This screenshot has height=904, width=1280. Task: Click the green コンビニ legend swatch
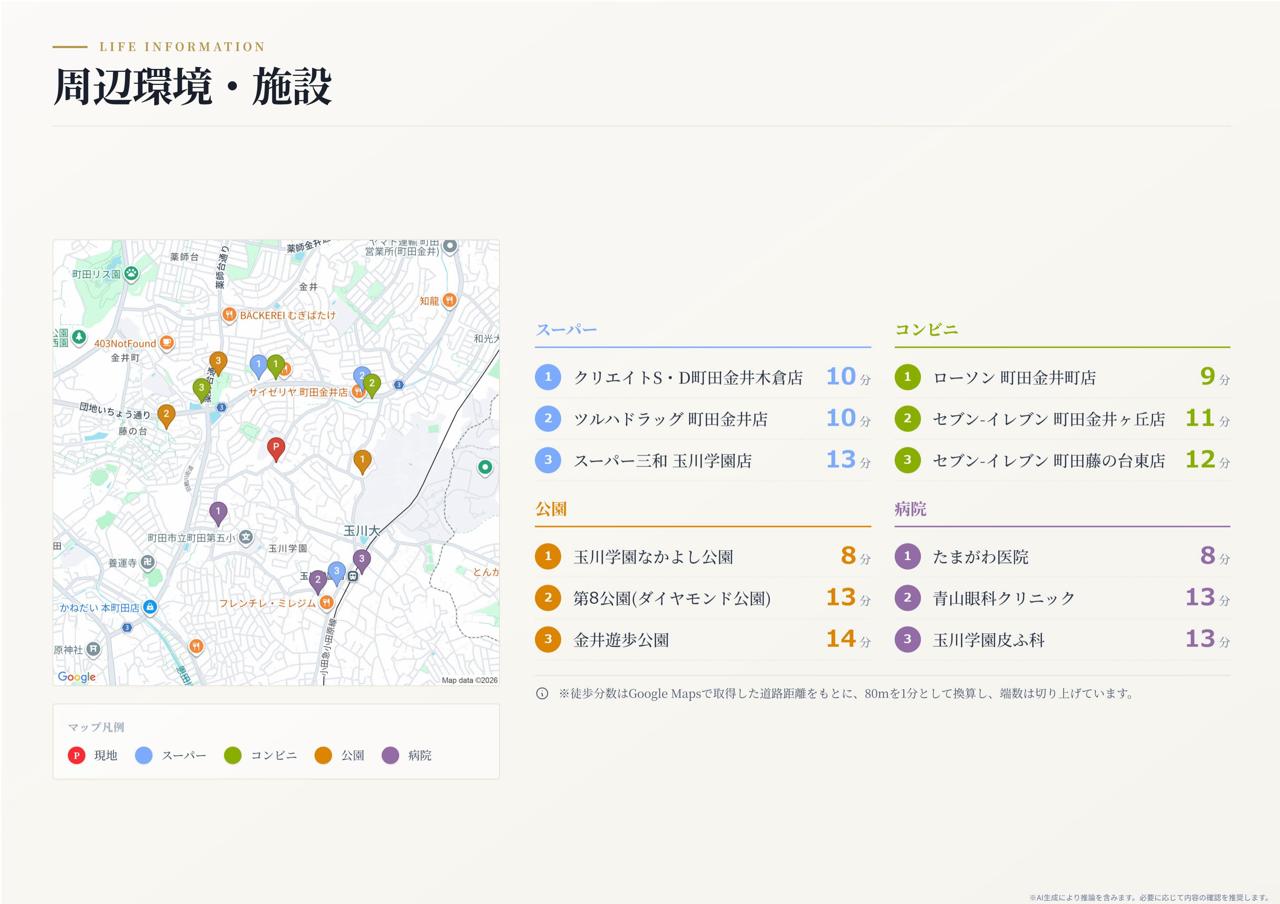233,755
